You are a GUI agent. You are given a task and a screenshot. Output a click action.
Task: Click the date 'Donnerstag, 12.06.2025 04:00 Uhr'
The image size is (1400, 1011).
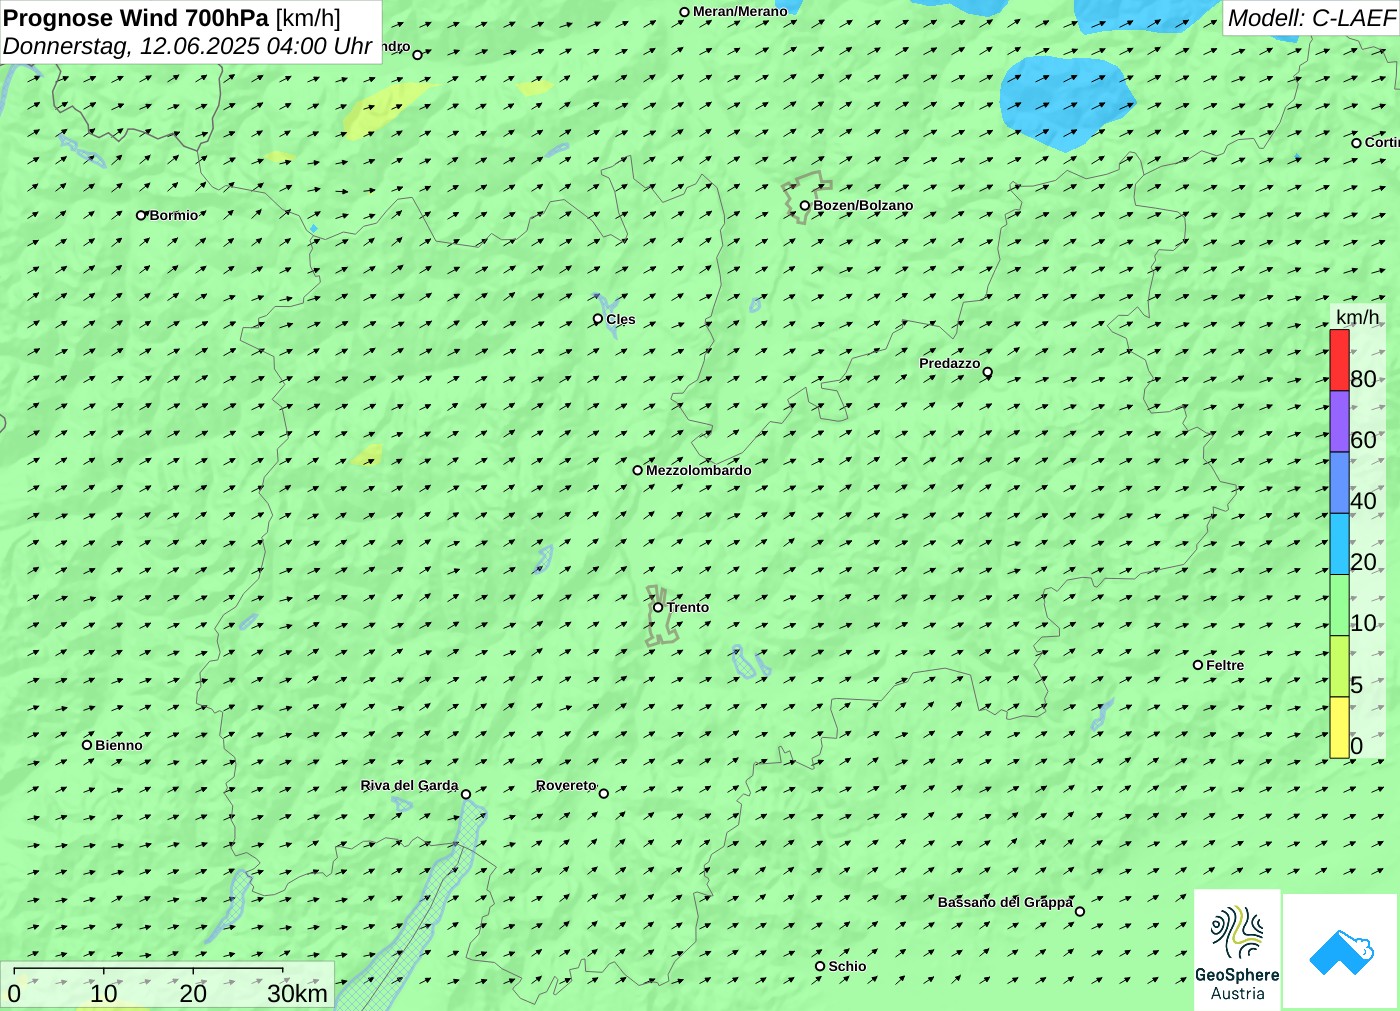pyautogui.click(x=188, y=46)
